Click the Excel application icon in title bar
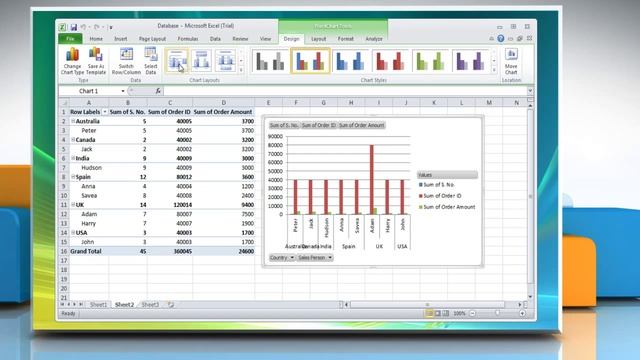The width and height of the screenshot is (640, 360). click(62, 27)
